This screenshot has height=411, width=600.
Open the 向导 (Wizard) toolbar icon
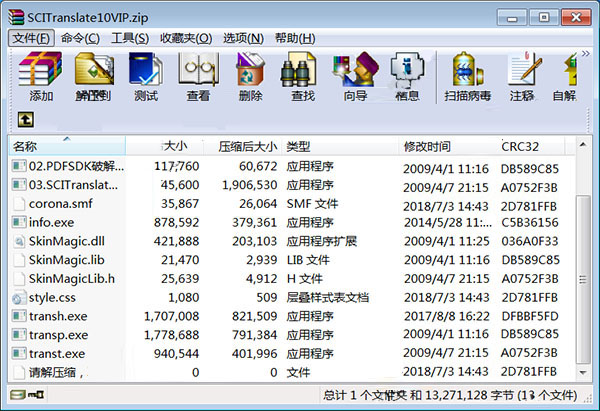[x=355, y=69]
